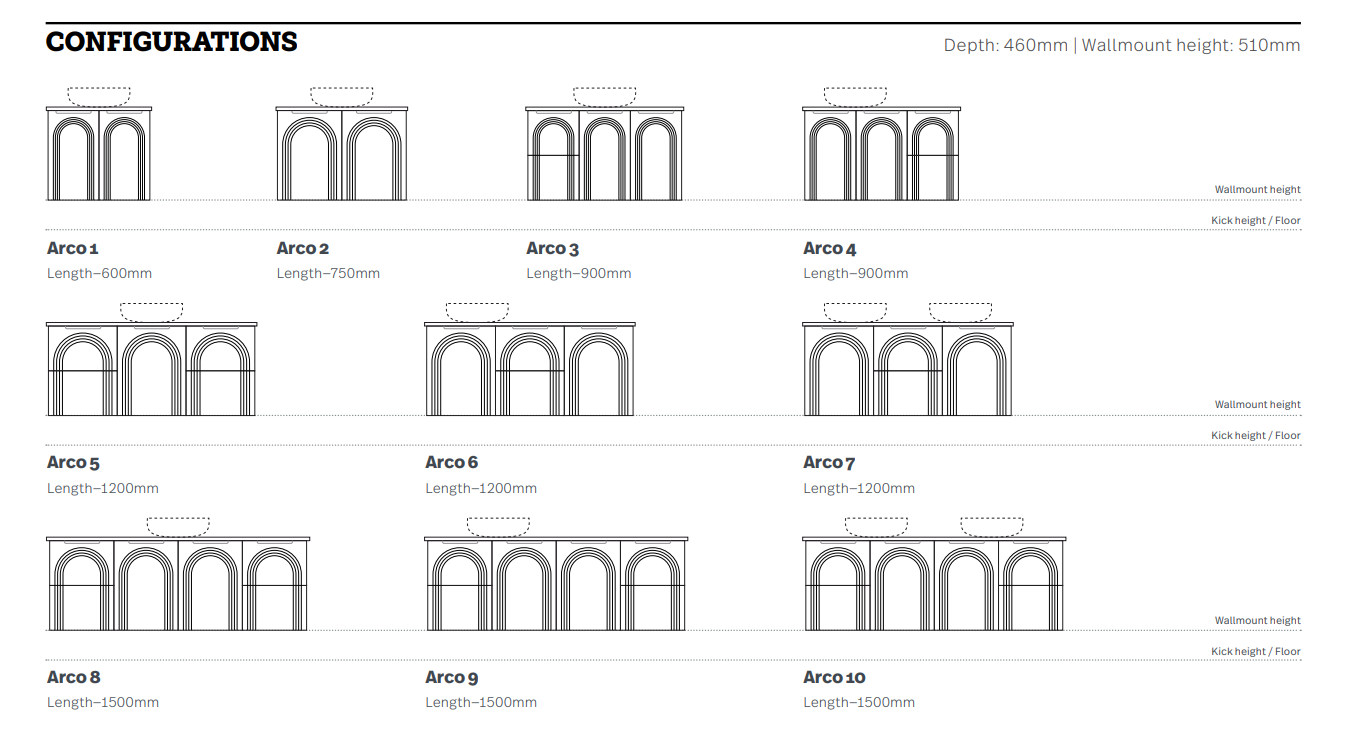Click the Arco 9 vanity diagram
This screenshot has width=1347, height=738.
[555, 585]
